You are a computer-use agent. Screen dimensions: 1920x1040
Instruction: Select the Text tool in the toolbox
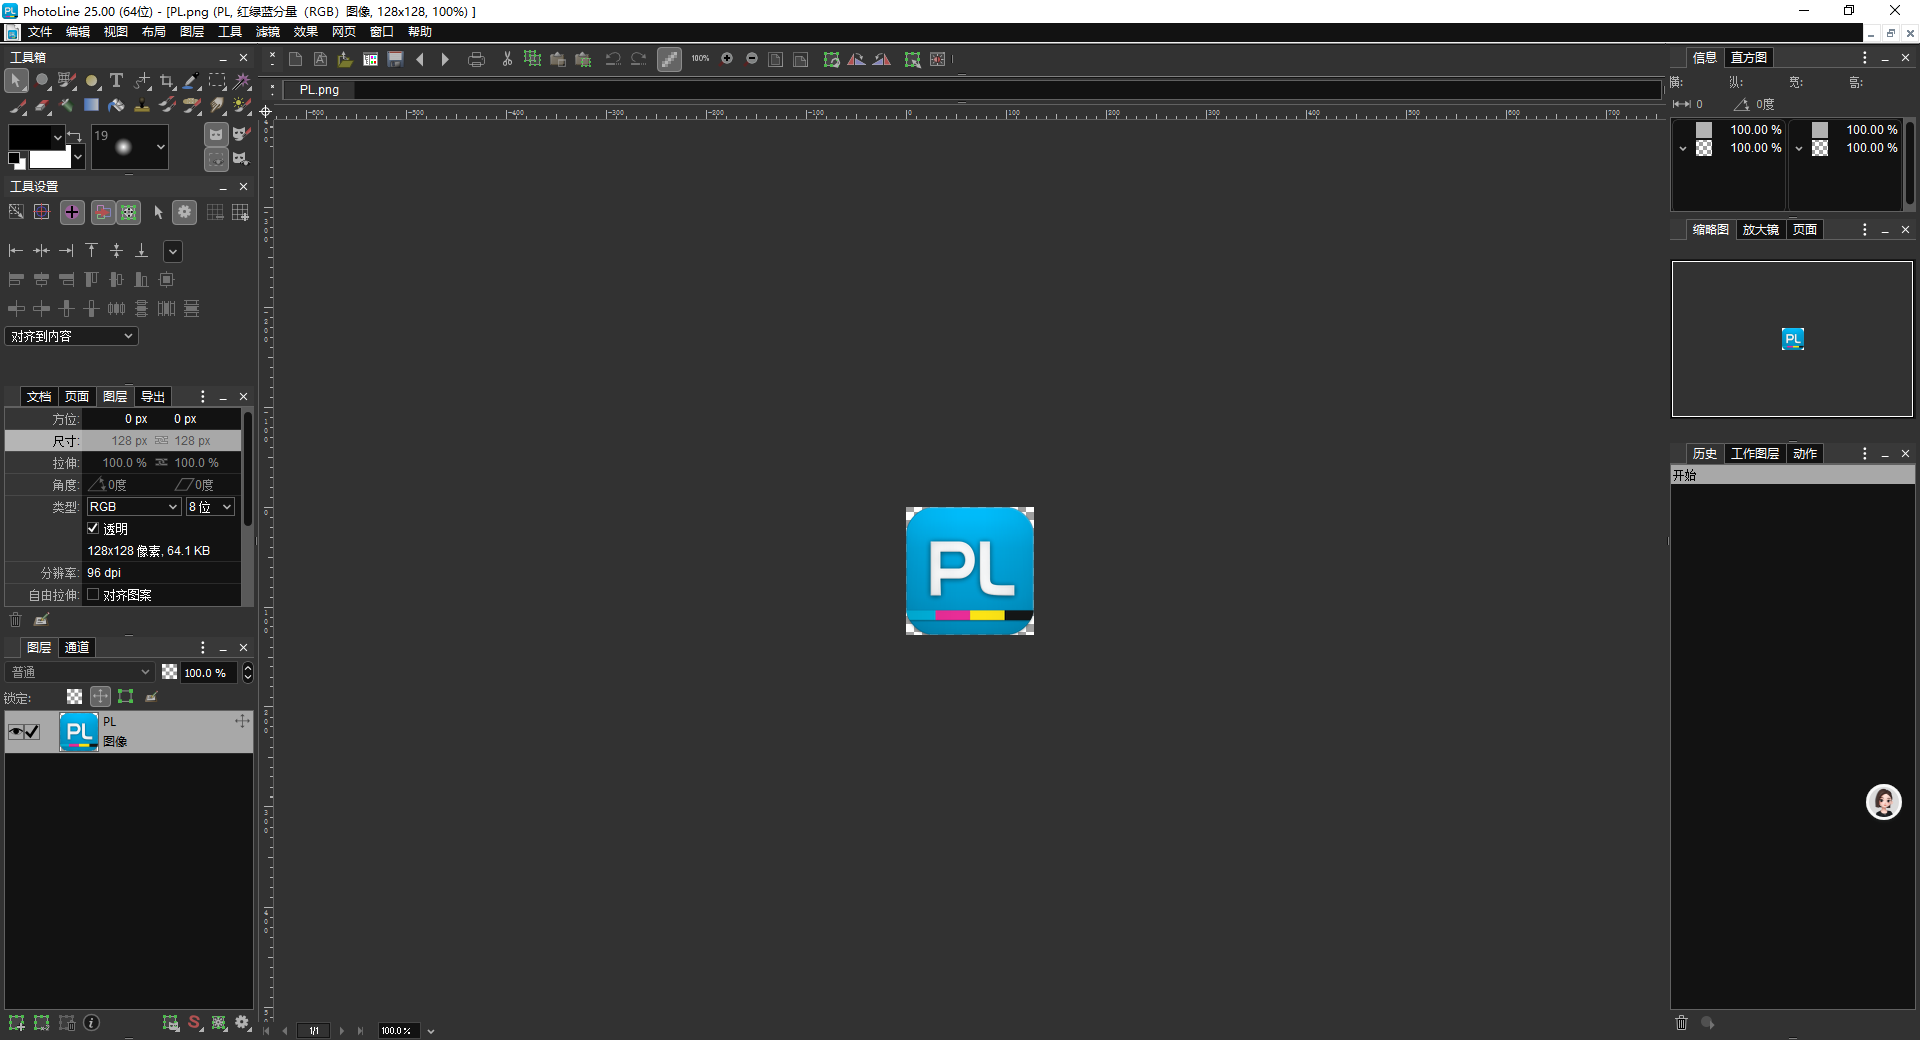tap(116, 81)
